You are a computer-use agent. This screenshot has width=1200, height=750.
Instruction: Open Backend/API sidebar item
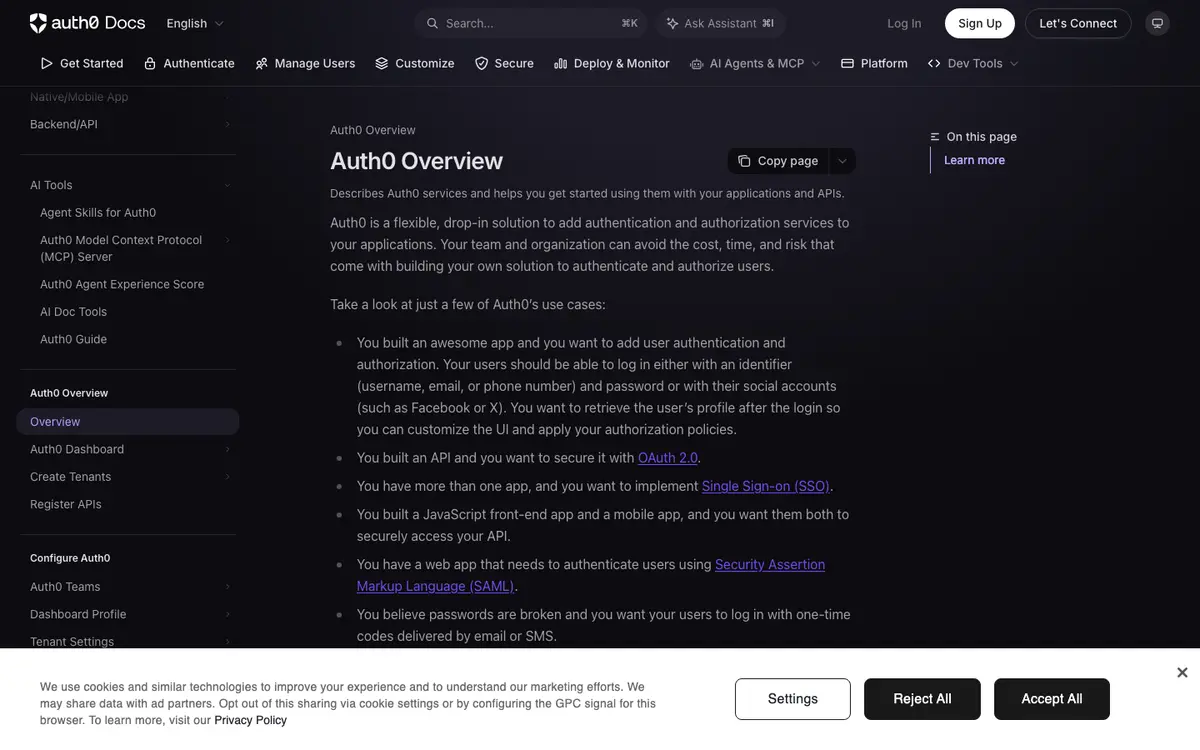coord(64,124)
